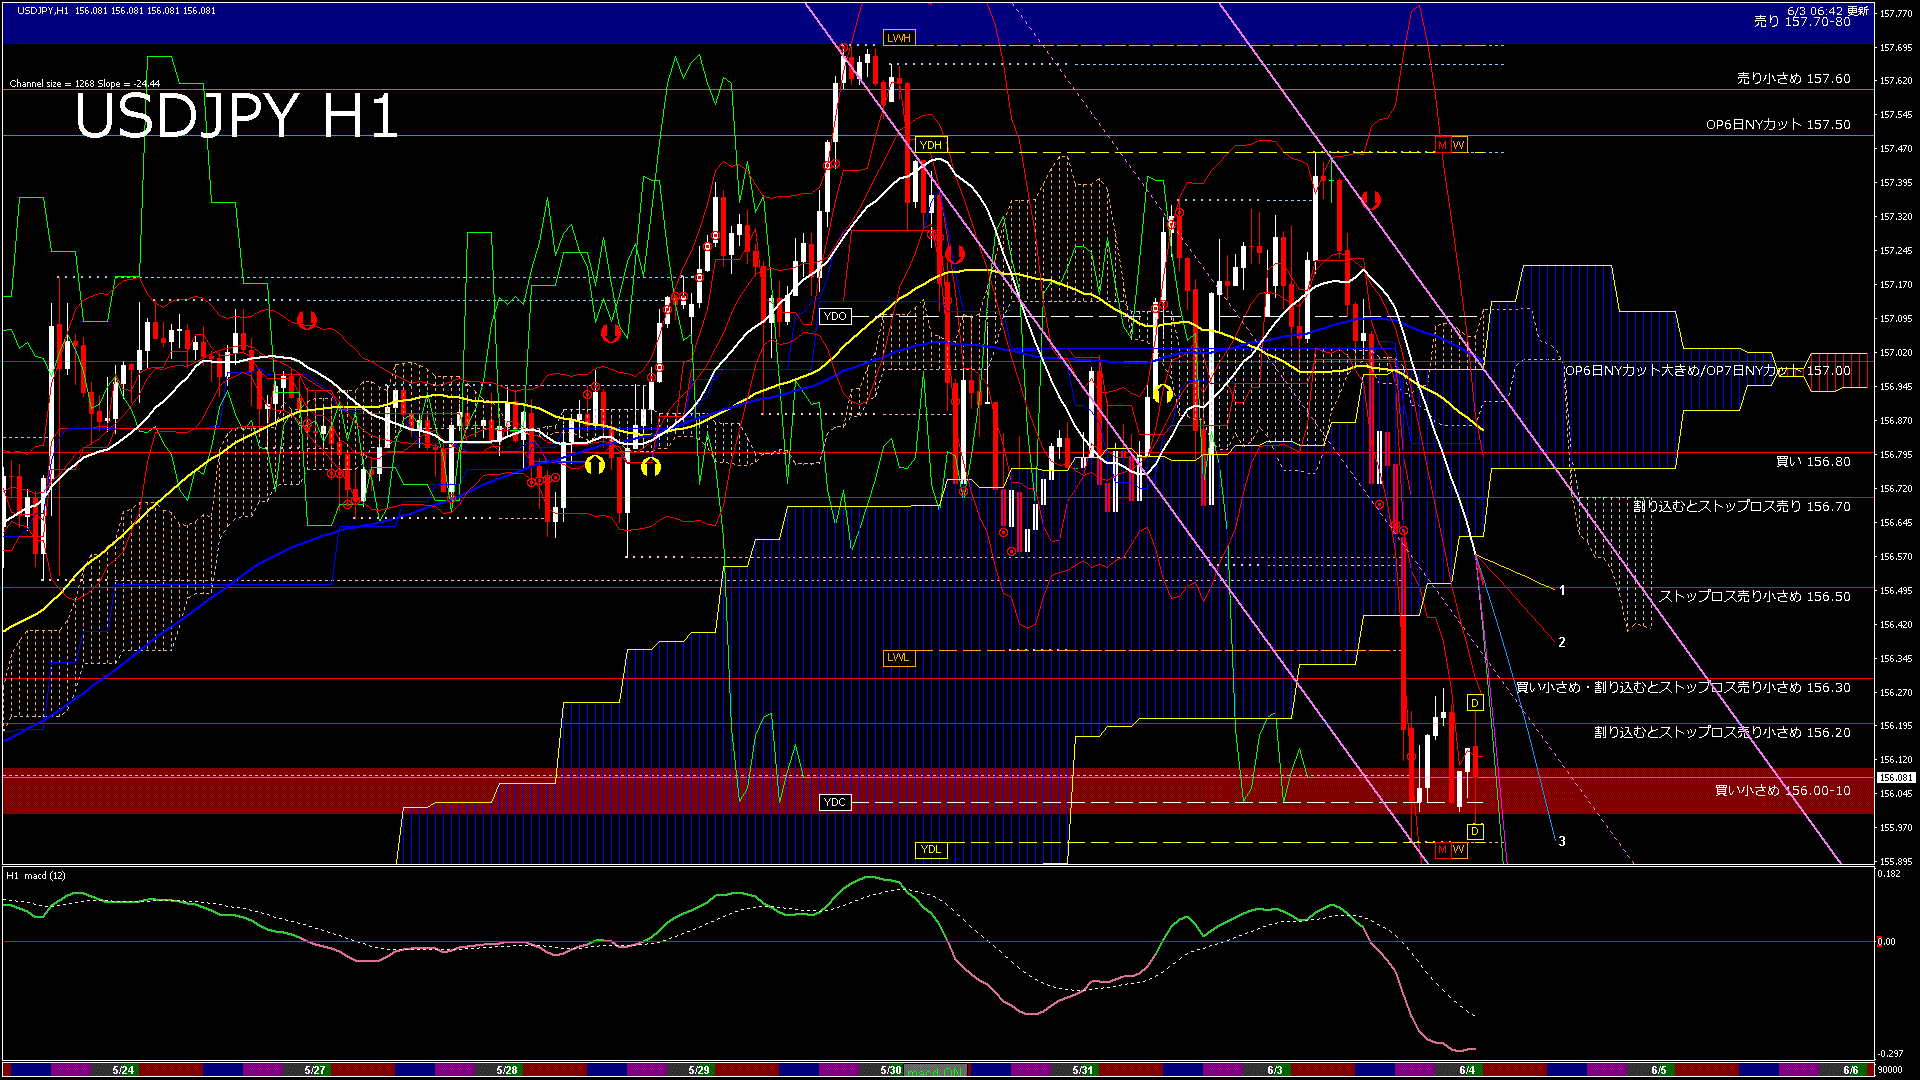Viewport: 1920px width, 1080px height.
Task: Select the '買い小さめ 156.00-10' label
Action: pyautogui.click(x=1783, y=790)
